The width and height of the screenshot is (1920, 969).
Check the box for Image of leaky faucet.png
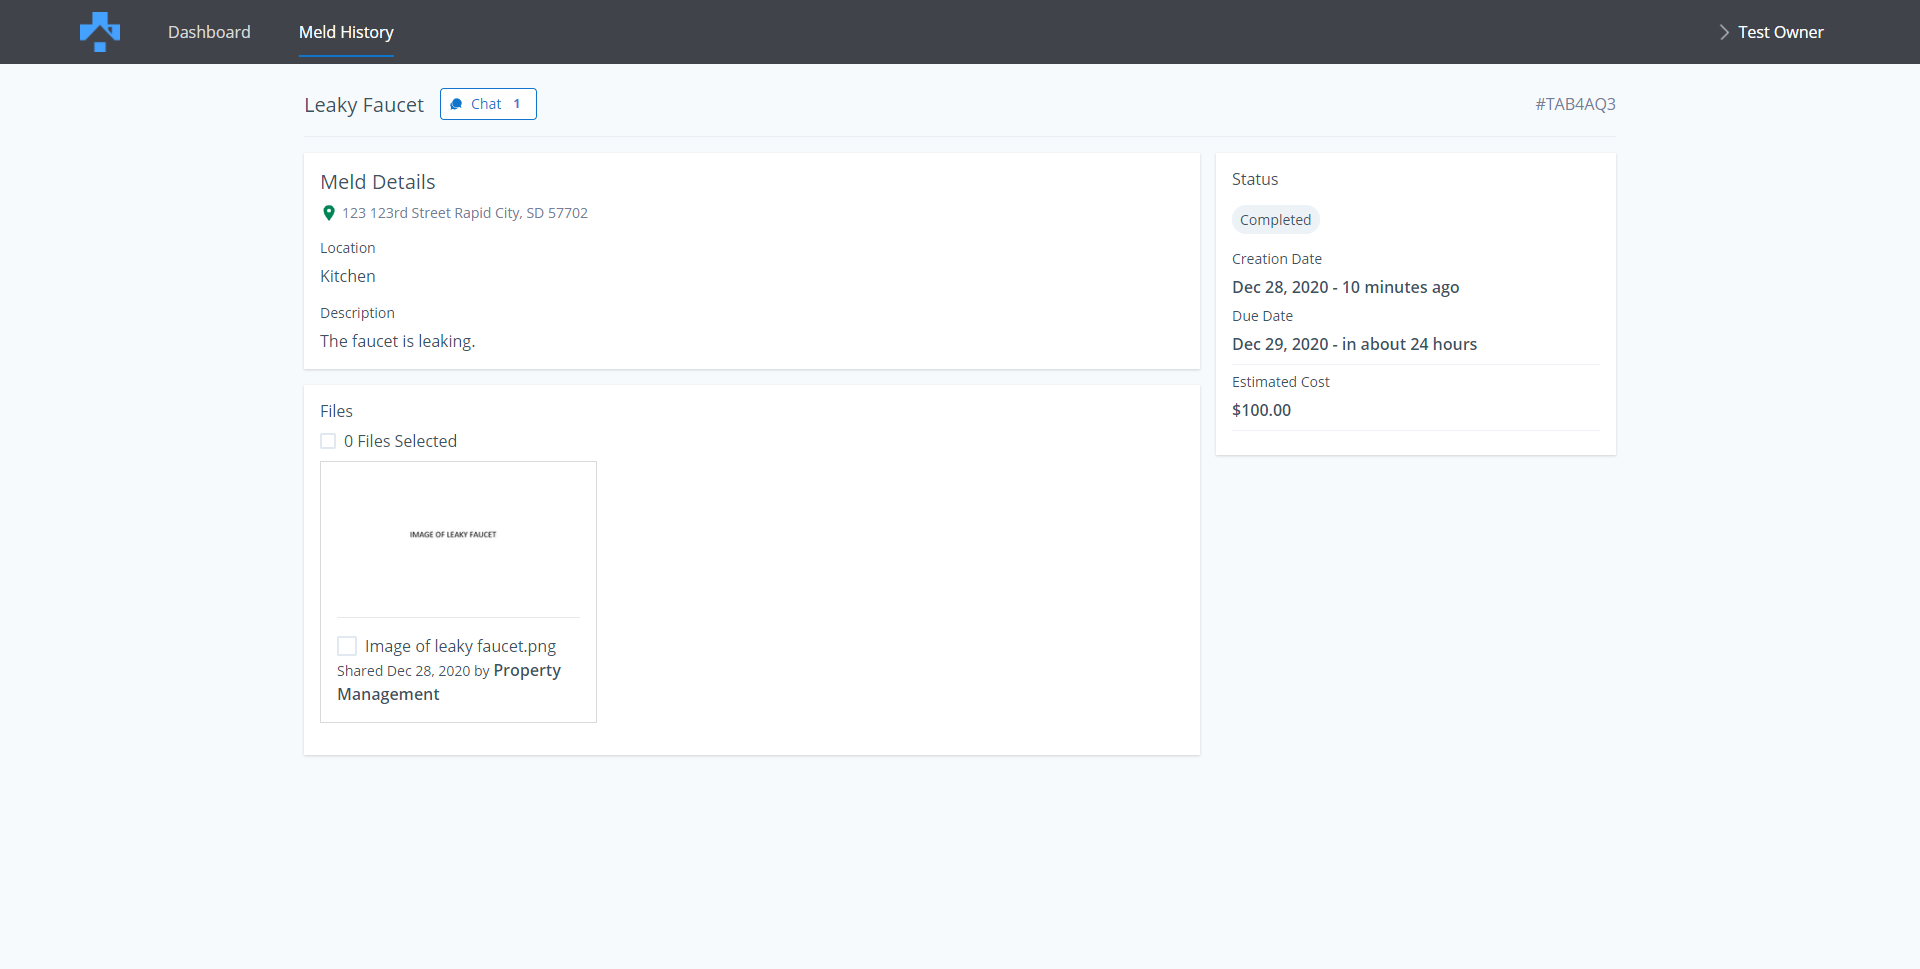coord(347,646)
